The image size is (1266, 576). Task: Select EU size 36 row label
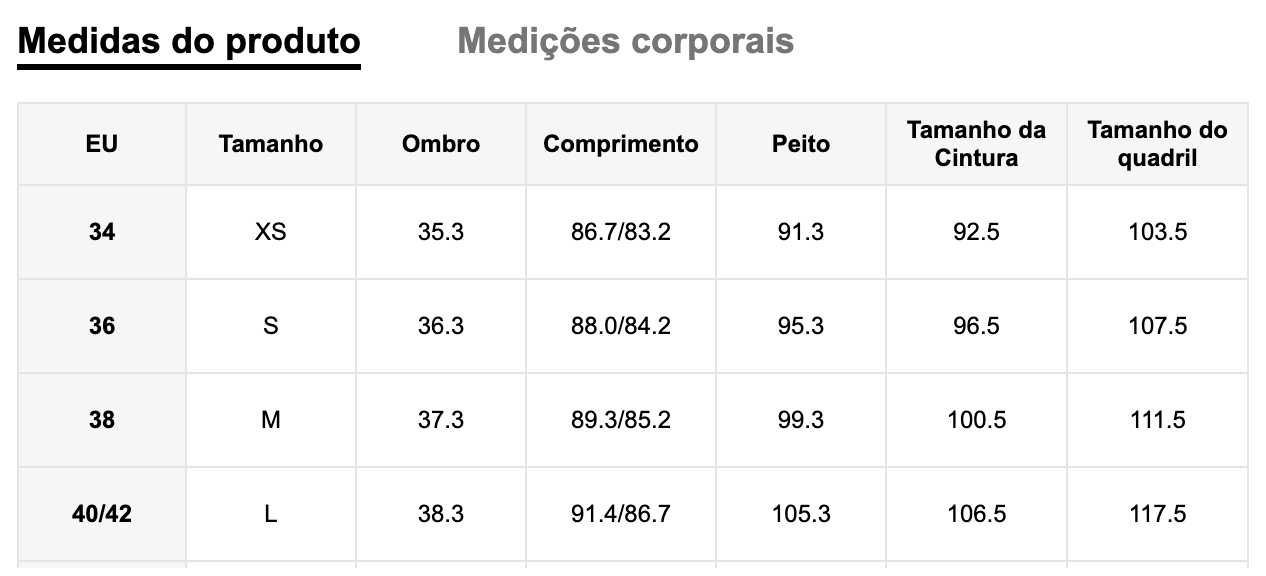point(102,326)
